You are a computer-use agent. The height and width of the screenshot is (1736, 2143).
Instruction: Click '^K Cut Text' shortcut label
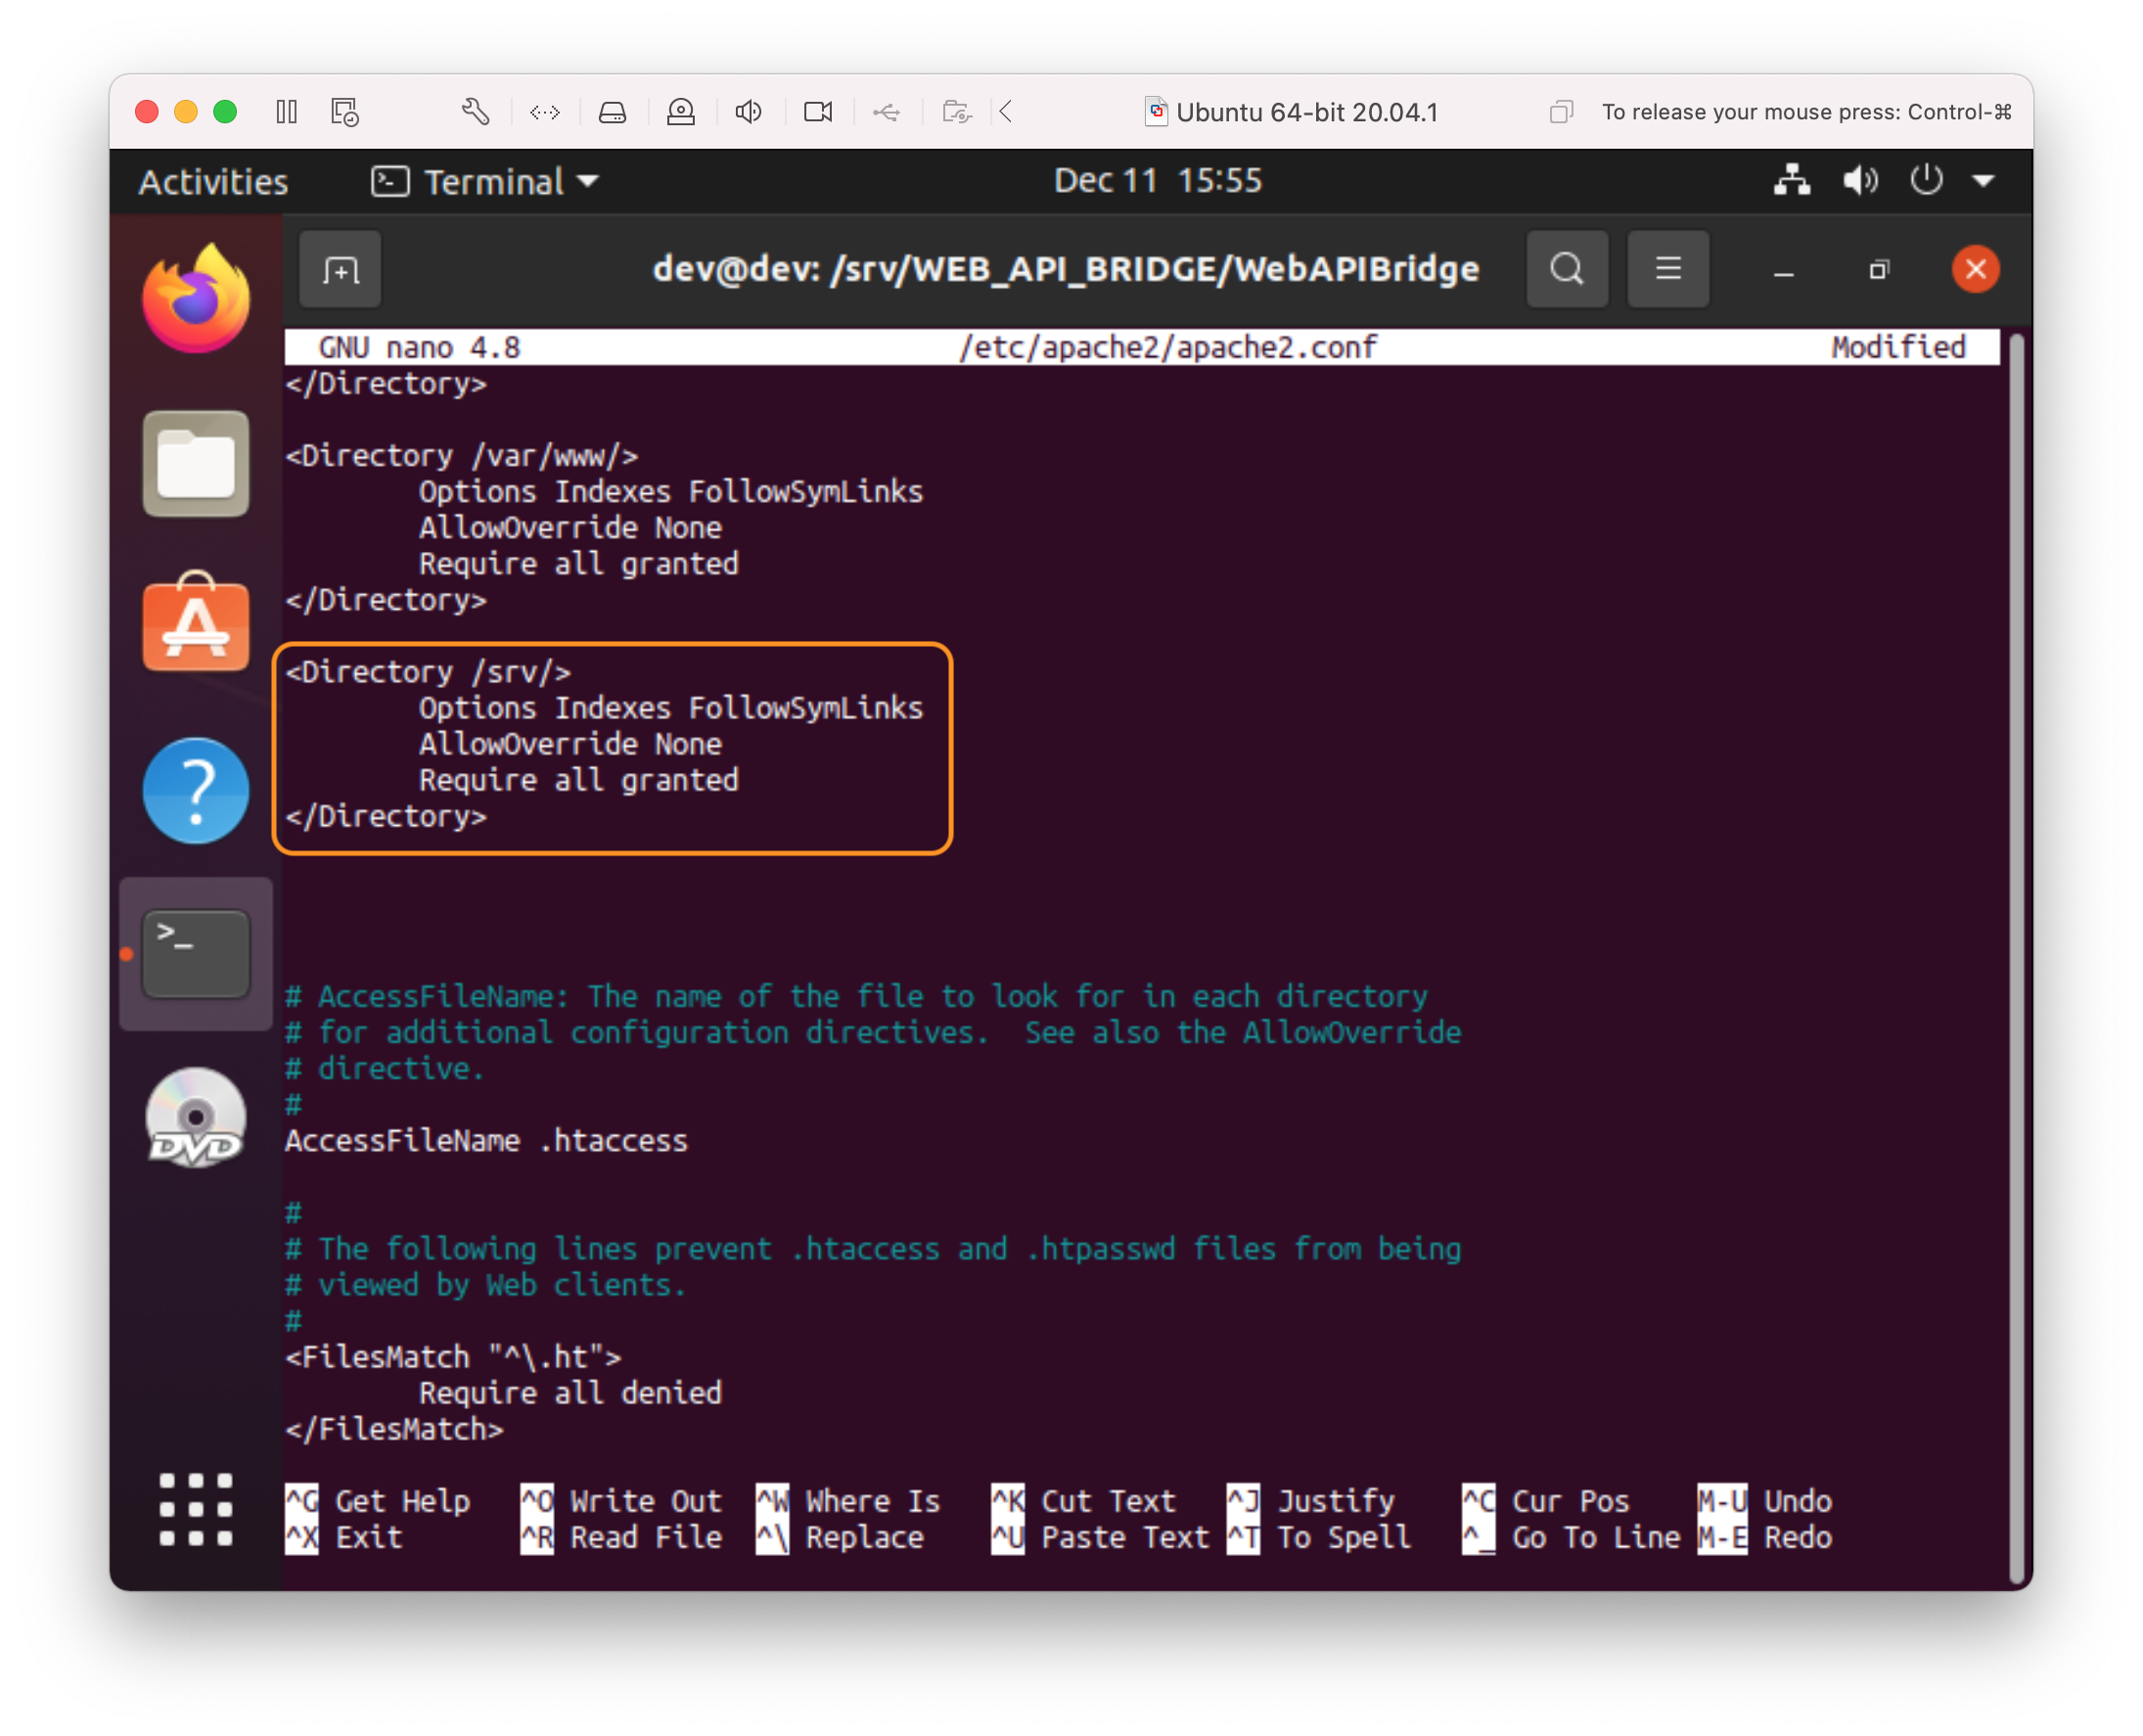(x=1084, y=1501)
